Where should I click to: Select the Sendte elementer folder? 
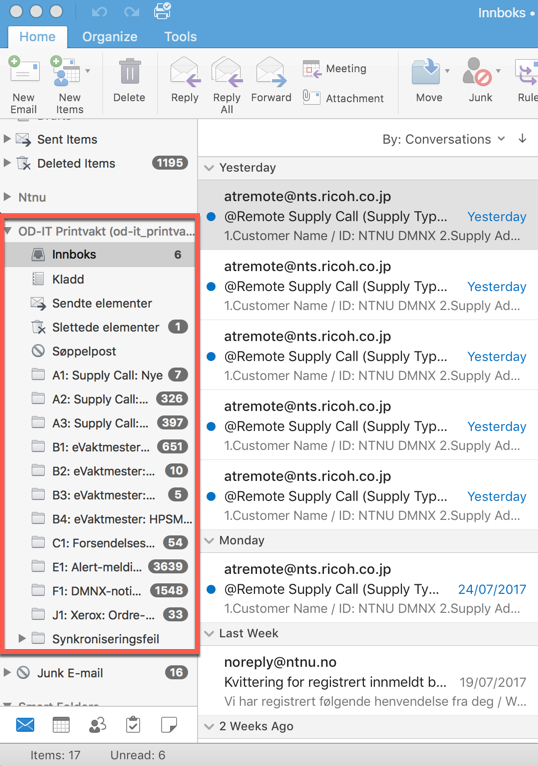(x=100, y=303)
